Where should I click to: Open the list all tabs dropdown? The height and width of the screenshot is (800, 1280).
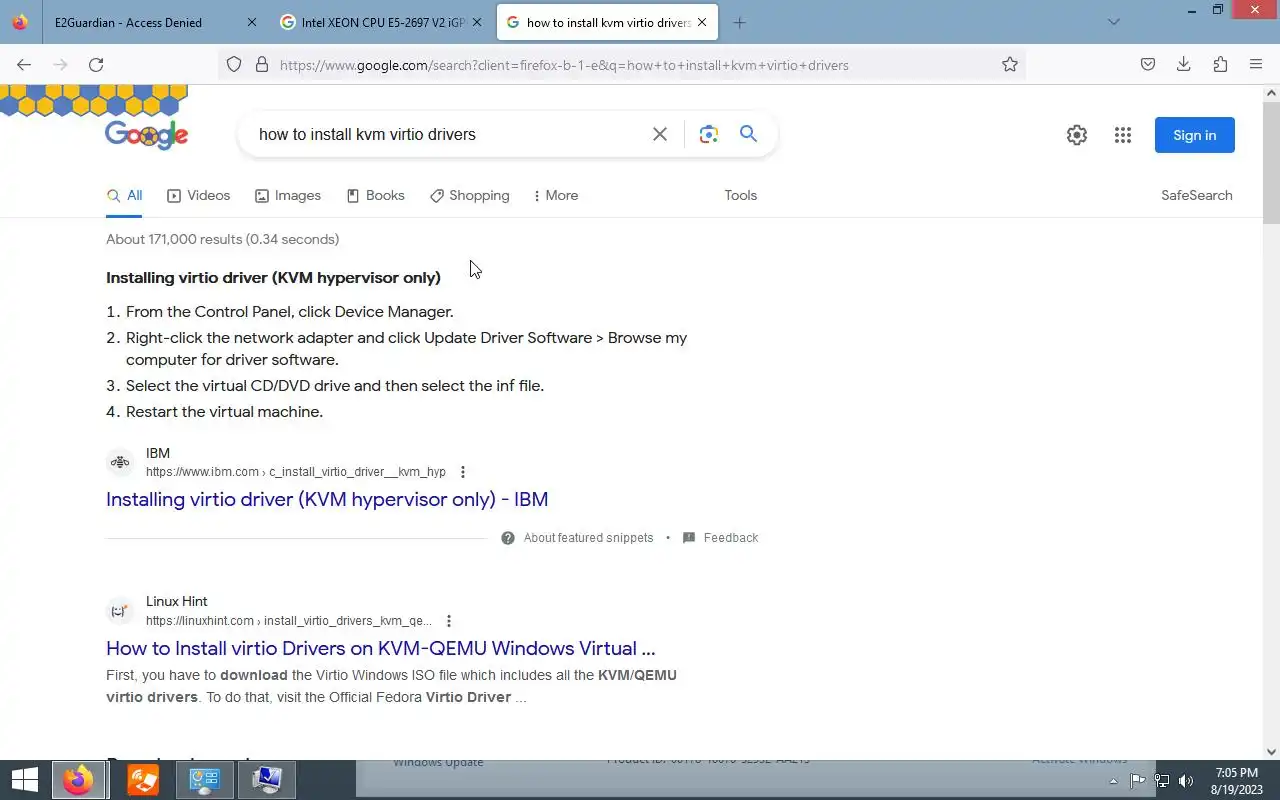click(x=1114, y=22)
